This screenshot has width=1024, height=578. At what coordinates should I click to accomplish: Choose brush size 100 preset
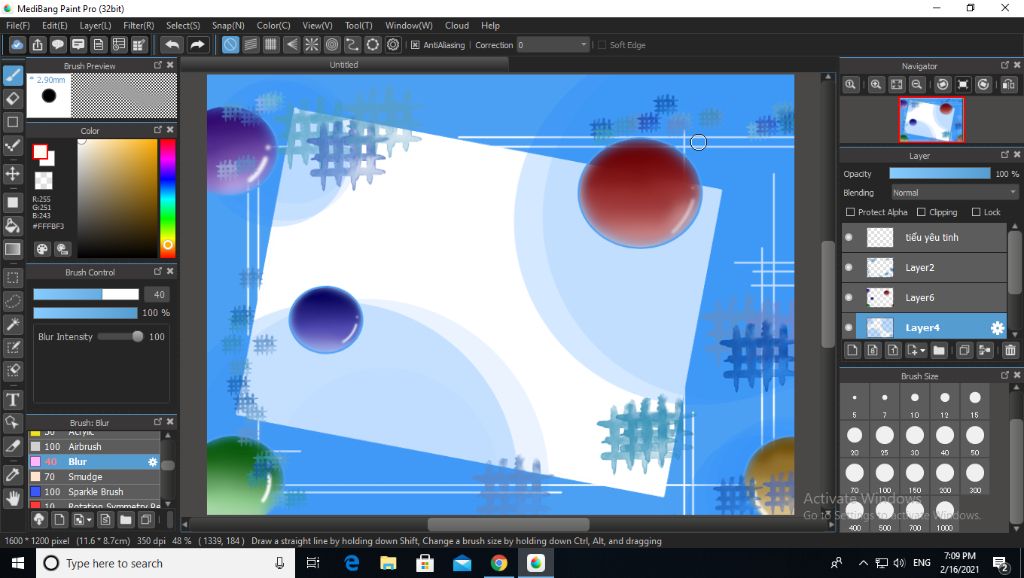pyautogui.click(x=884, y=477)
